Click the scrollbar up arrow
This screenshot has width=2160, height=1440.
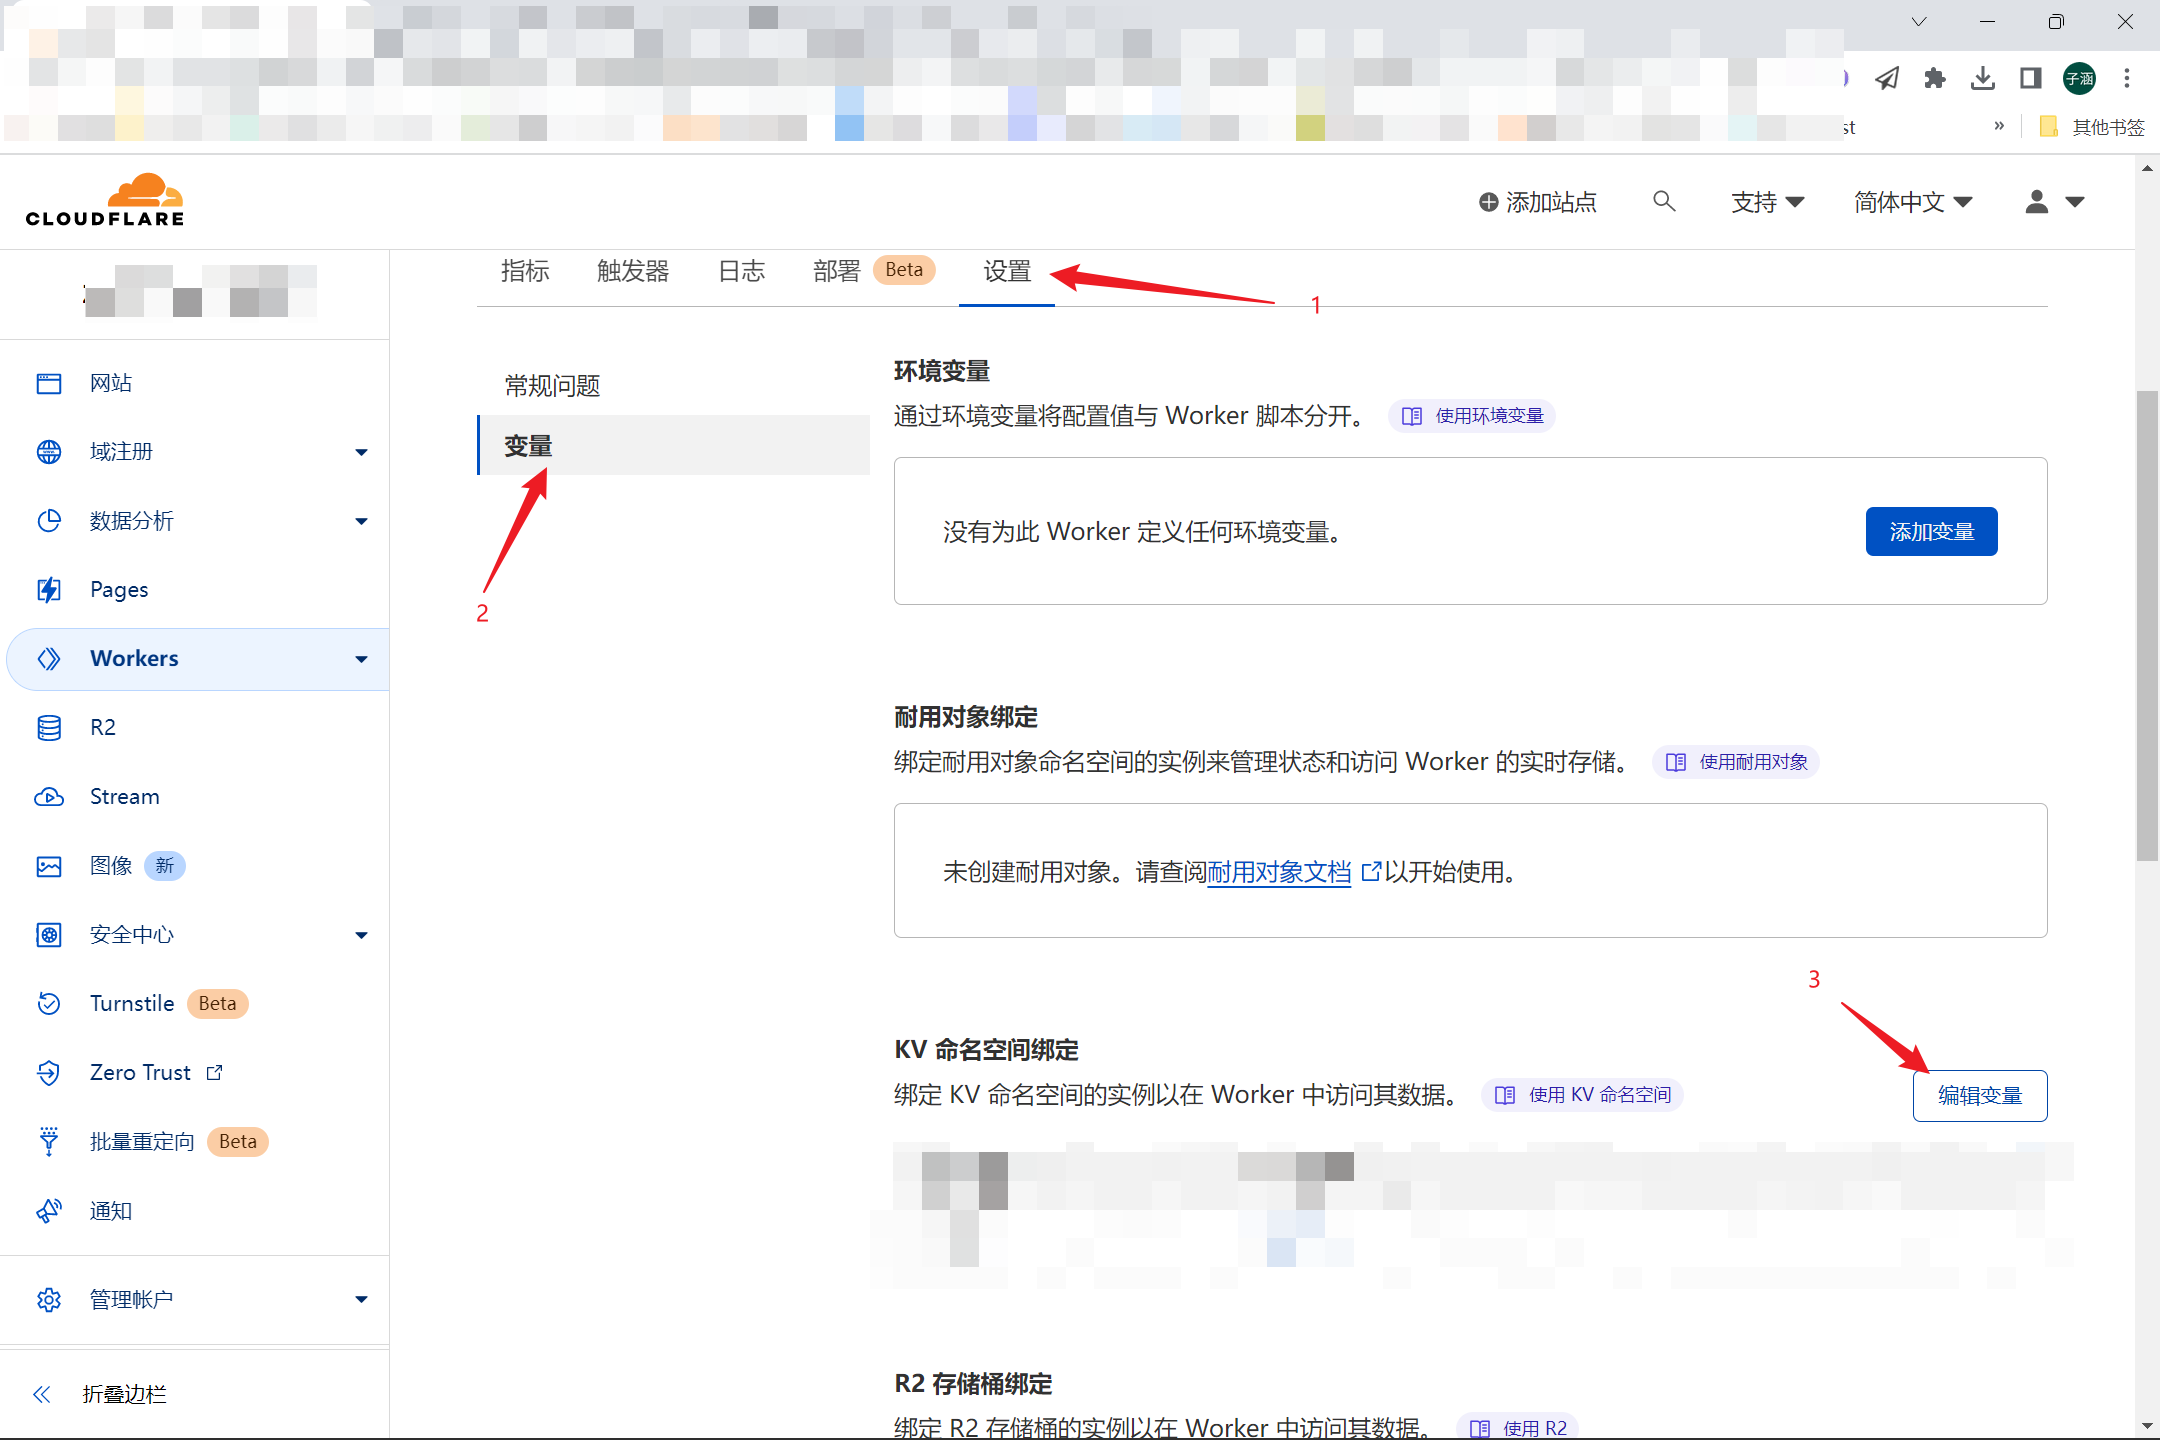[x=2147, y=169]
